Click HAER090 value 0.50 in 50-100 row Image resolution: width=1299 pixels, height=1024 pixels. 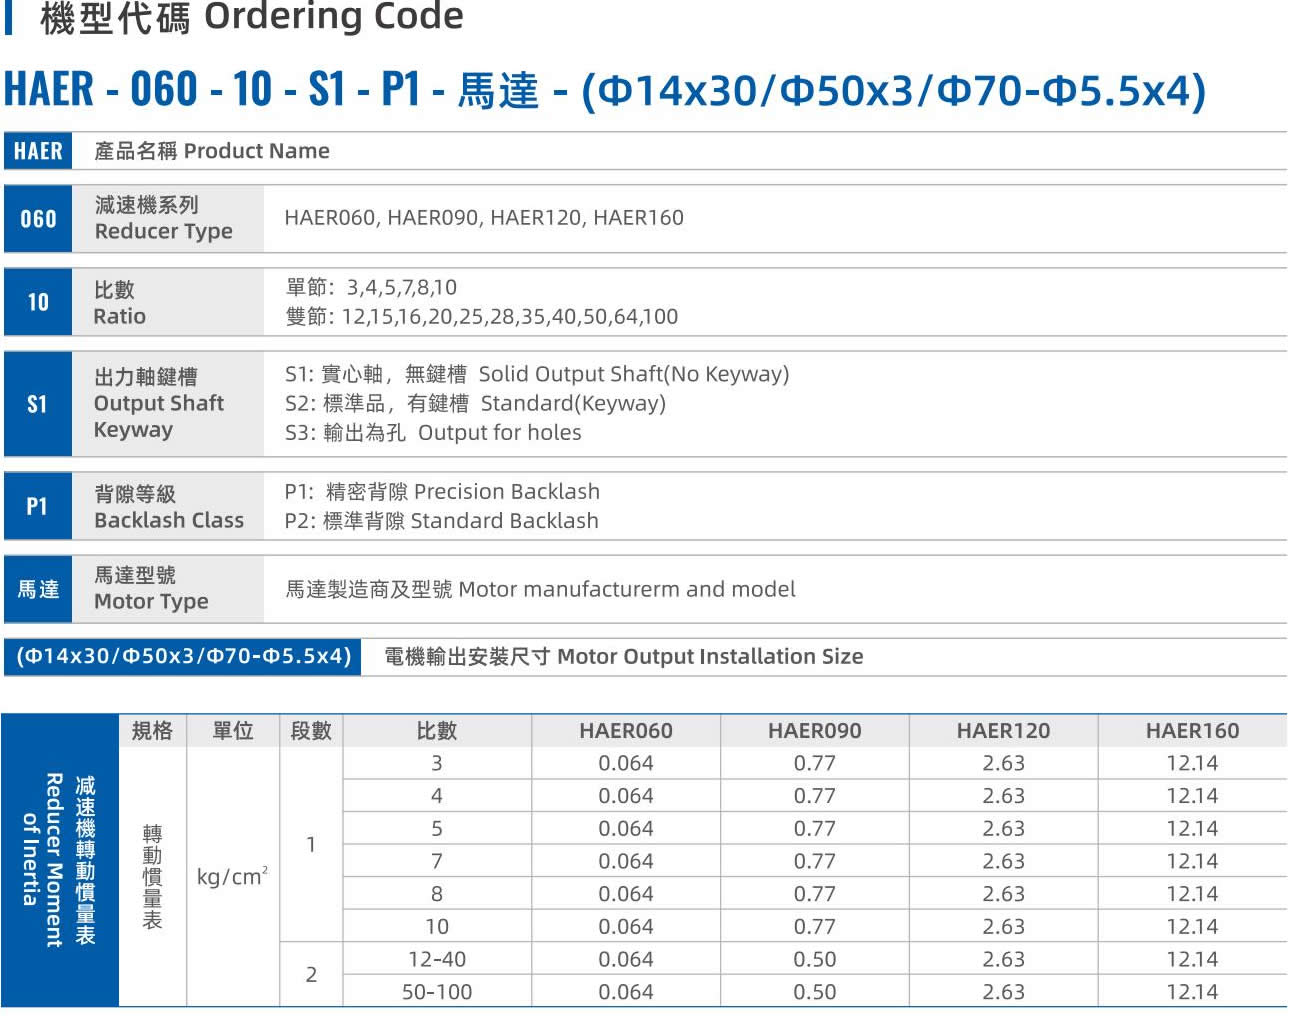(x=815, y=993)
